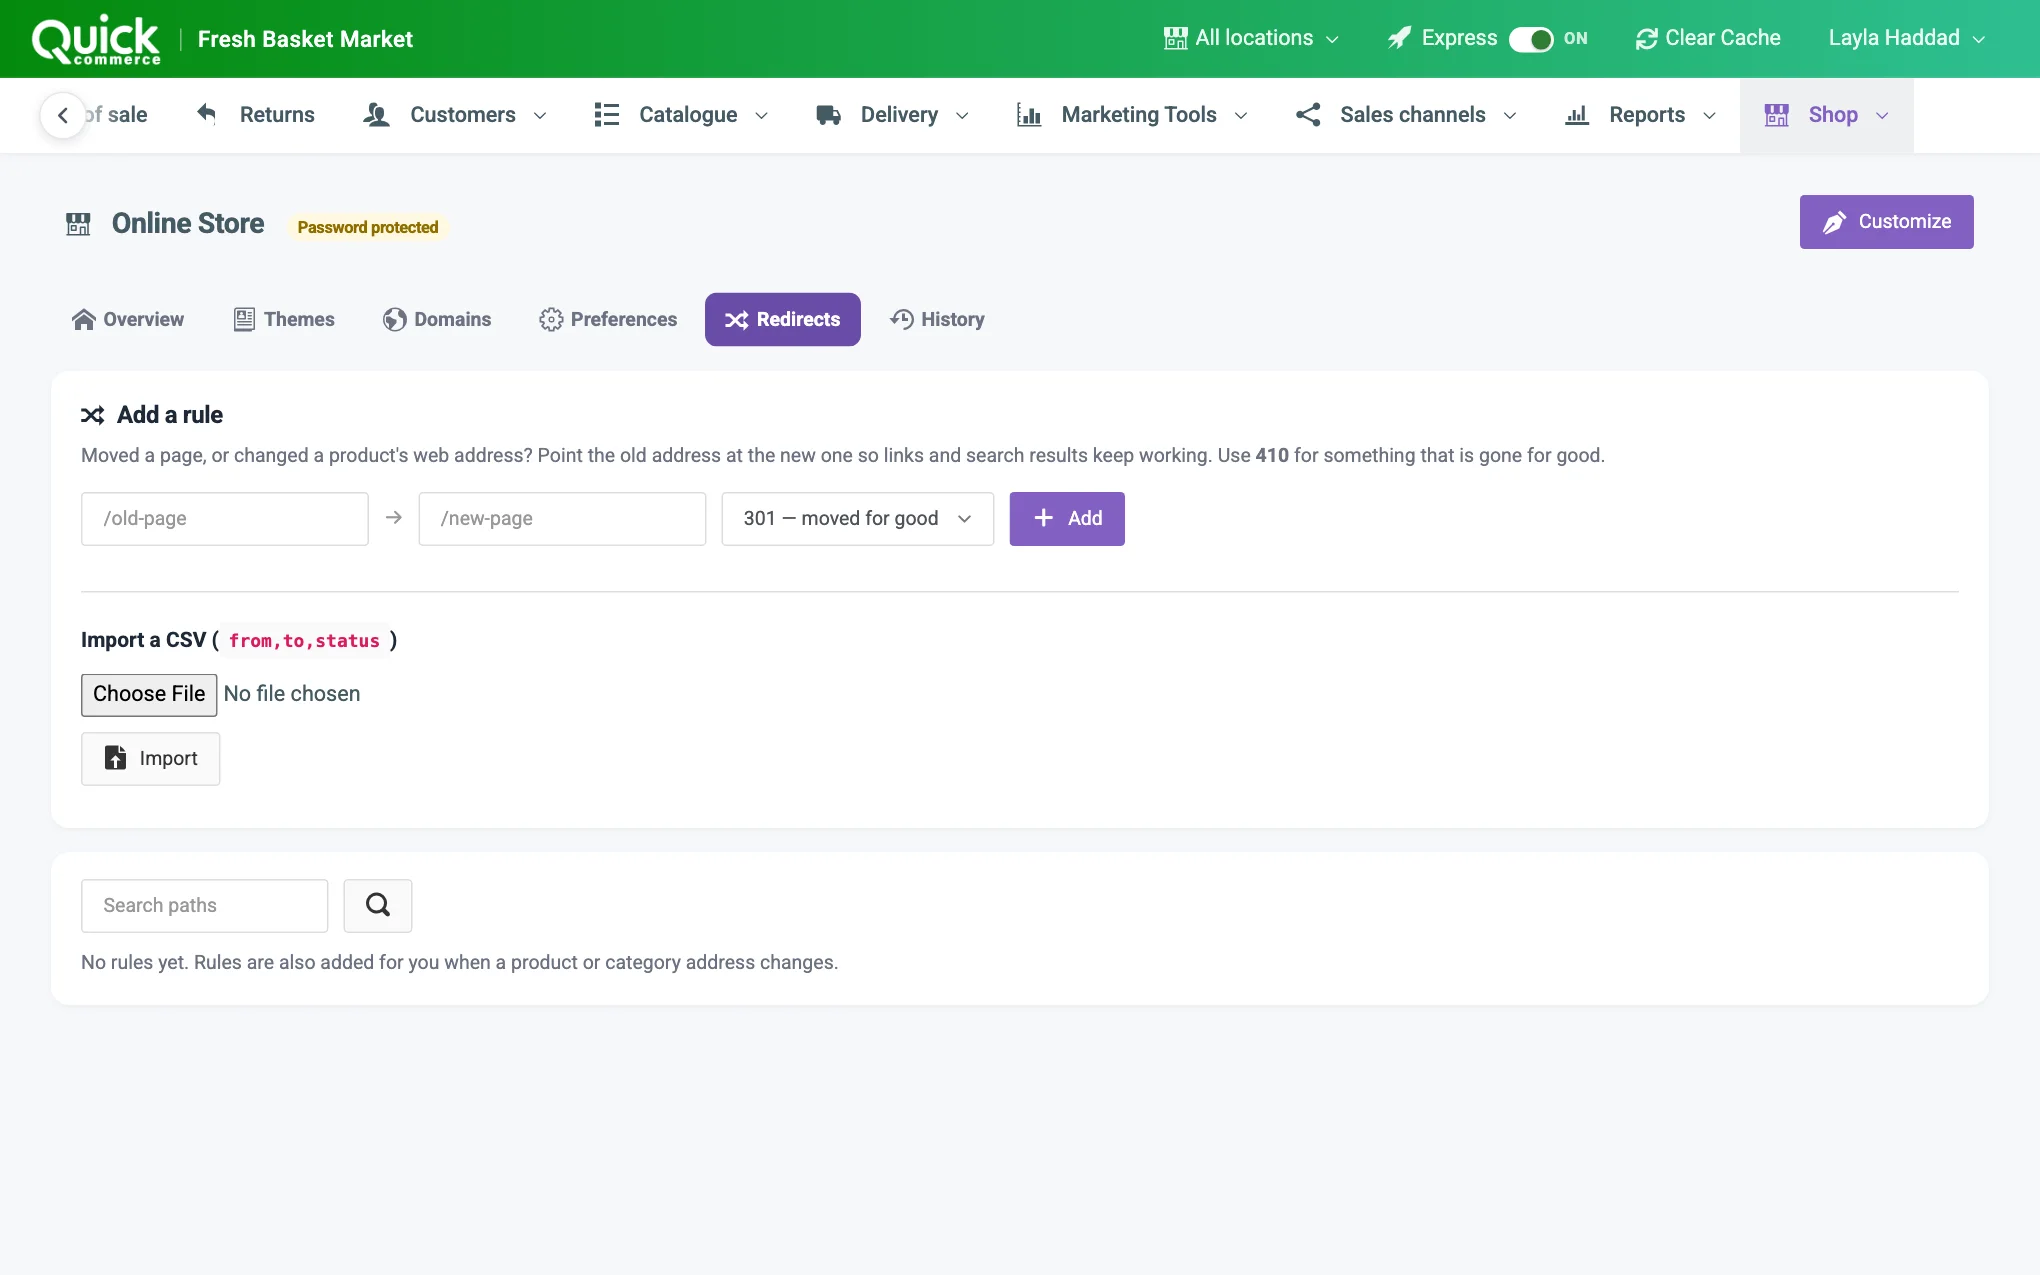Click the magnifier search paths button
The image size is (2040, 1275).
(x=378, y=905)
